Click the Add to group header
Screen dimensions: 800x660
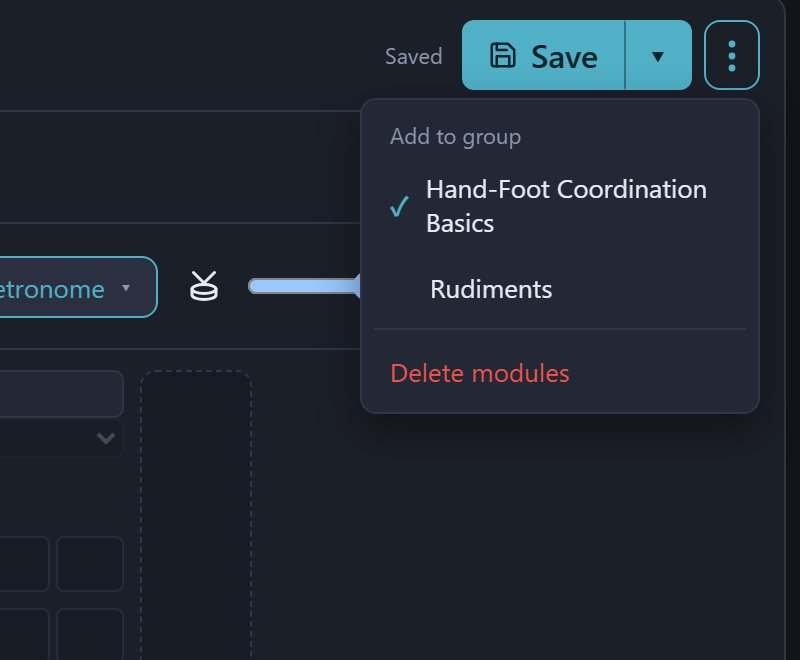(455, 137)
